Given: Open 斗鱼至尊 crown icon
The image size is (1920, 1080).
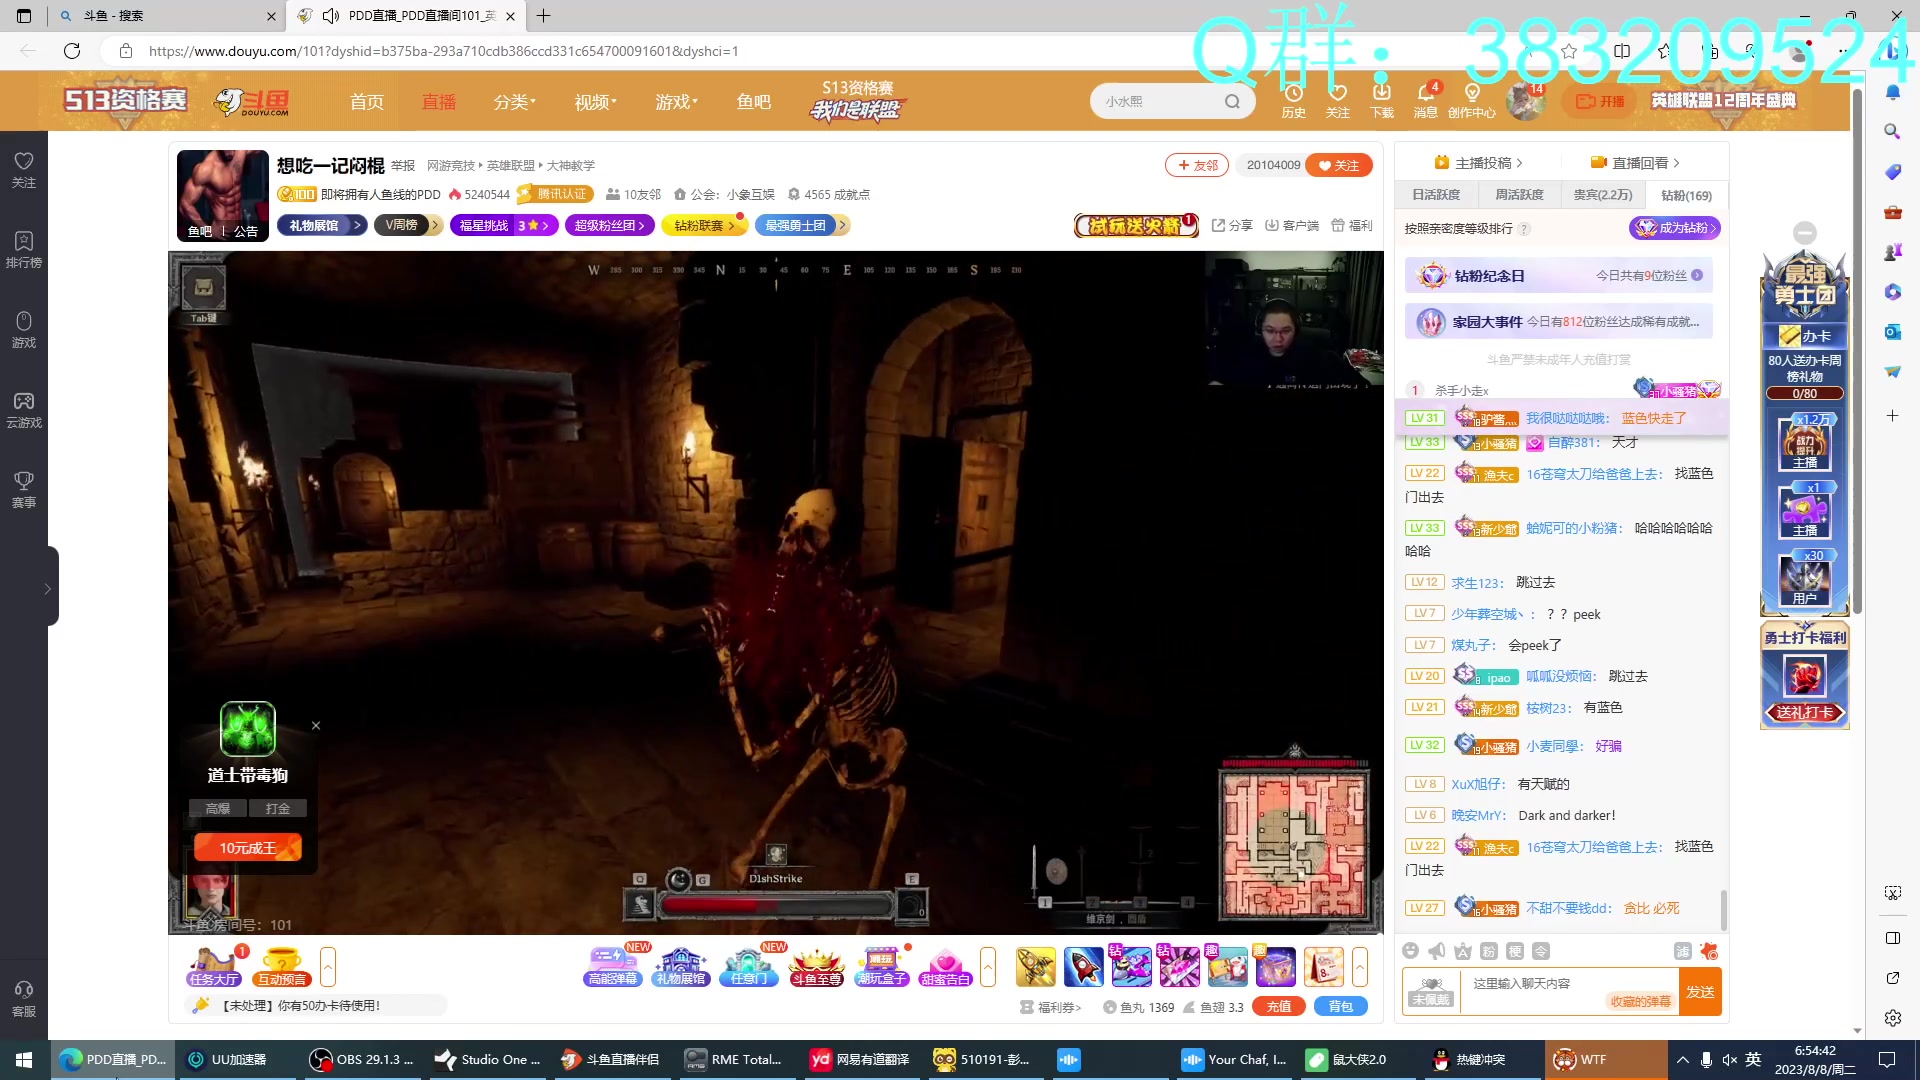Looking at the screenshot, I should [816, 966].
